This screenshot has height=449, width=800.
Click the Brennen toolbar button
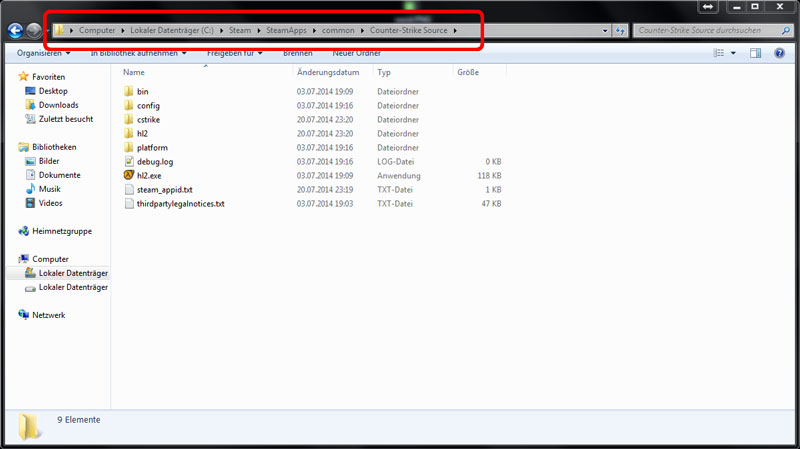click(x=297, y=53)
